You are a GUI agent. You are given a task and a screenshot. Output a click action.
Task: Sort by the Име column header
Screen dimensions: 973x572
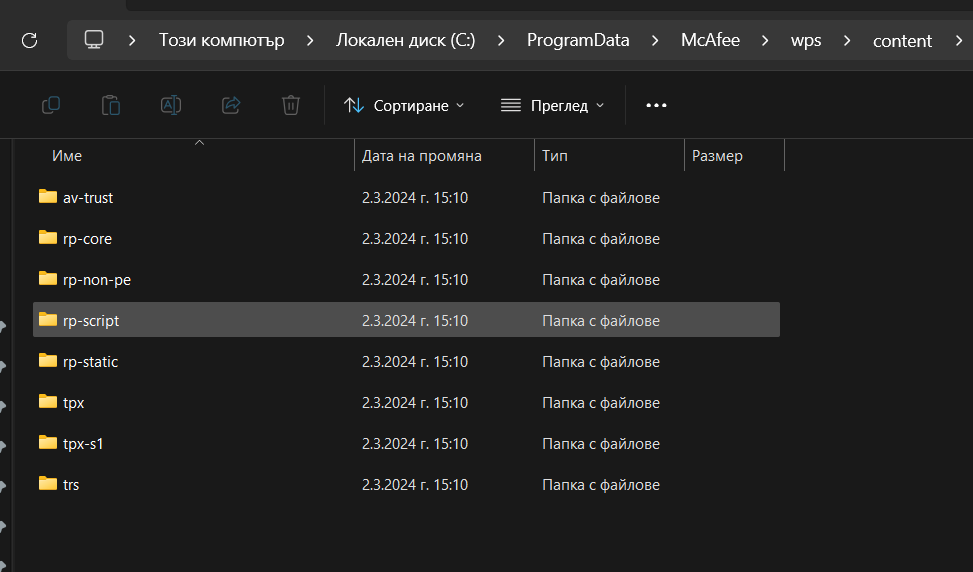67,156
